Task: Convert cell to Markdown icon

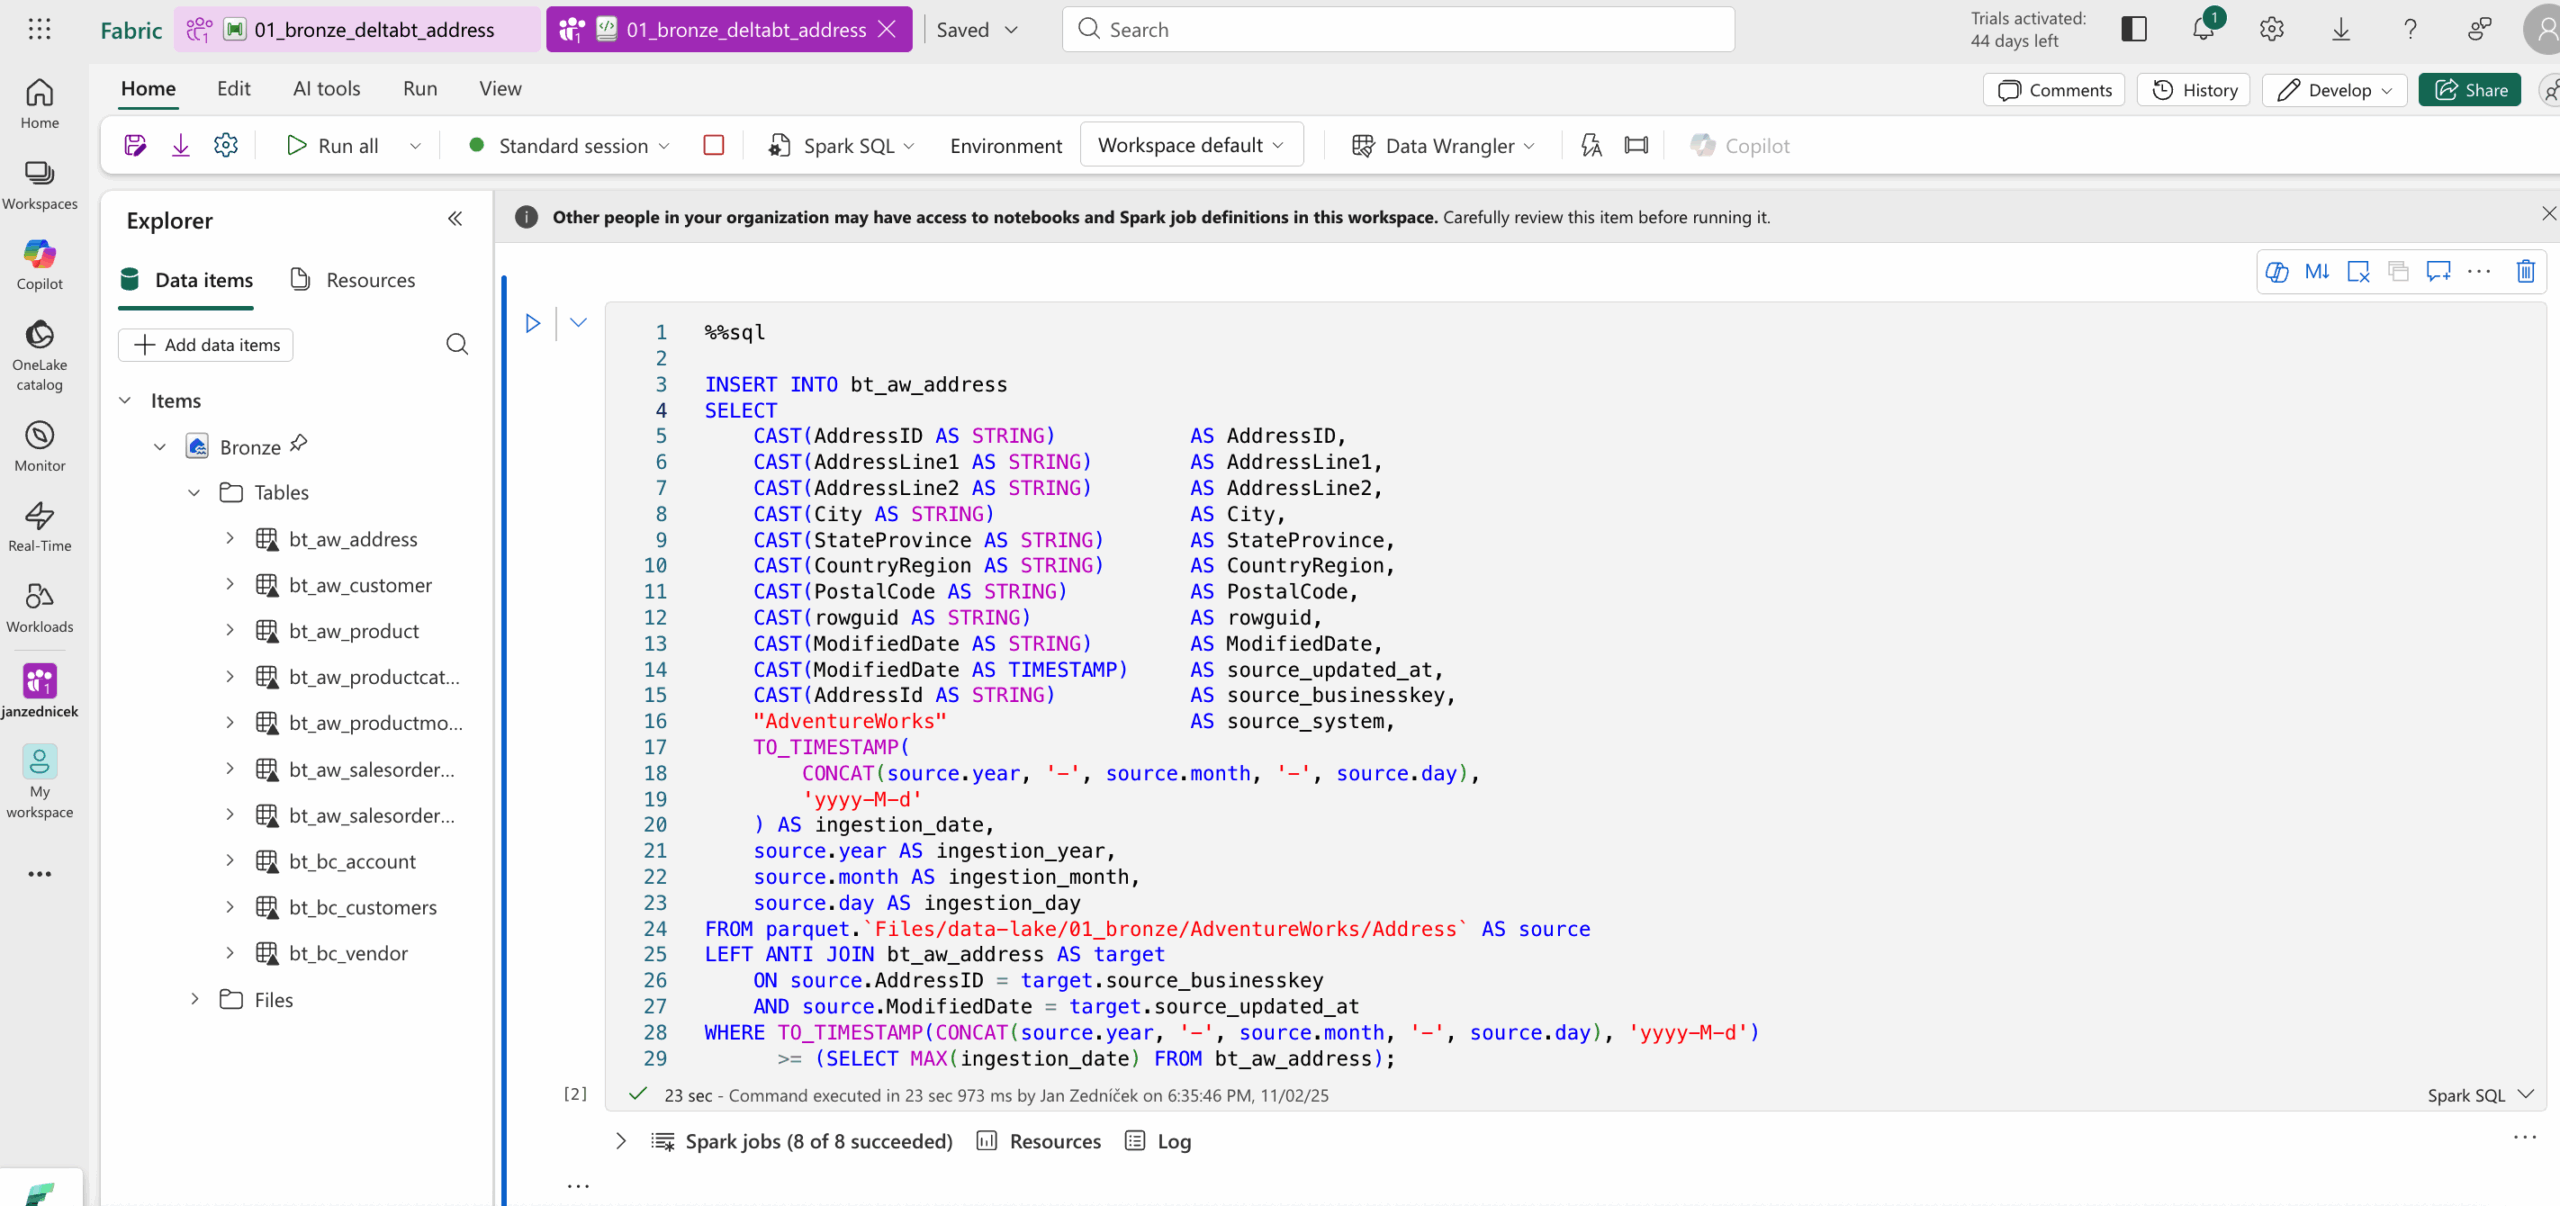Action: point(2317,271)
